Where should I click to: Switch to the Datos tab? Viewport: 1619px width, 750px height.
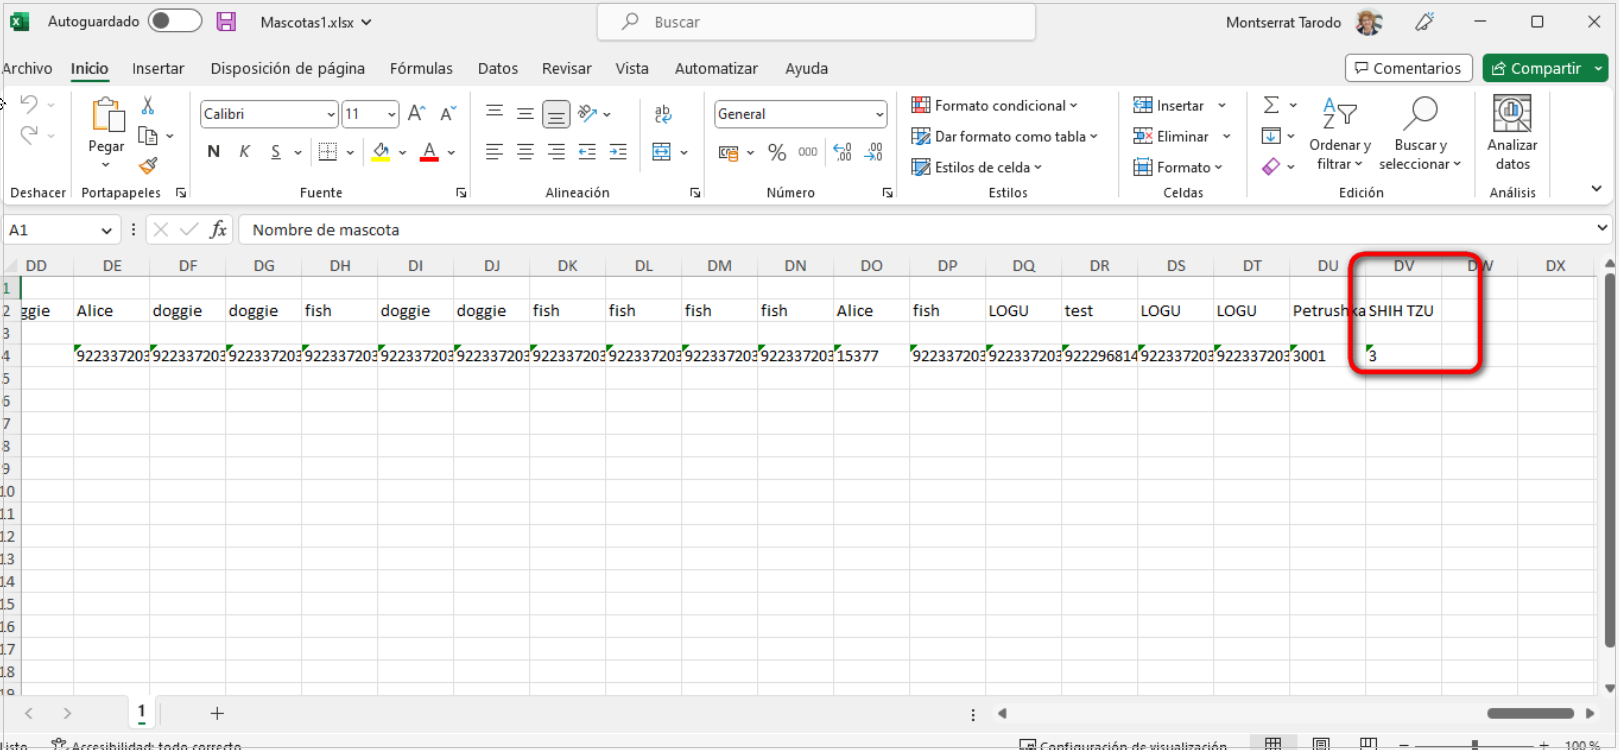(497, 69)
